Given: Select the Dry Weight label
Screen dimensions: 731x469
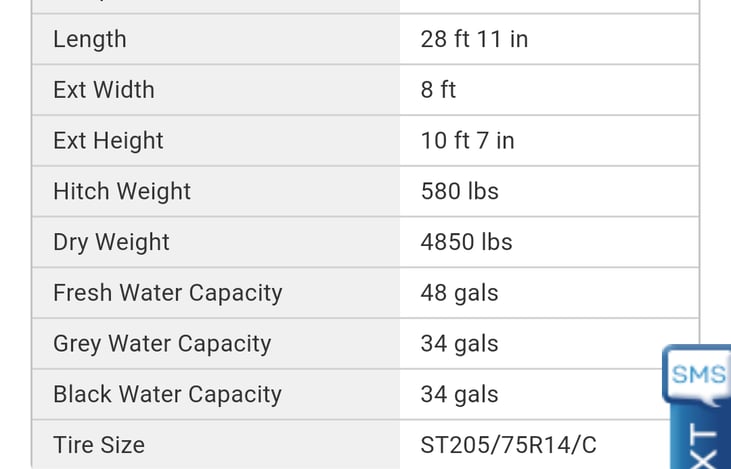Looking at the screenshot, I should 111,242.
